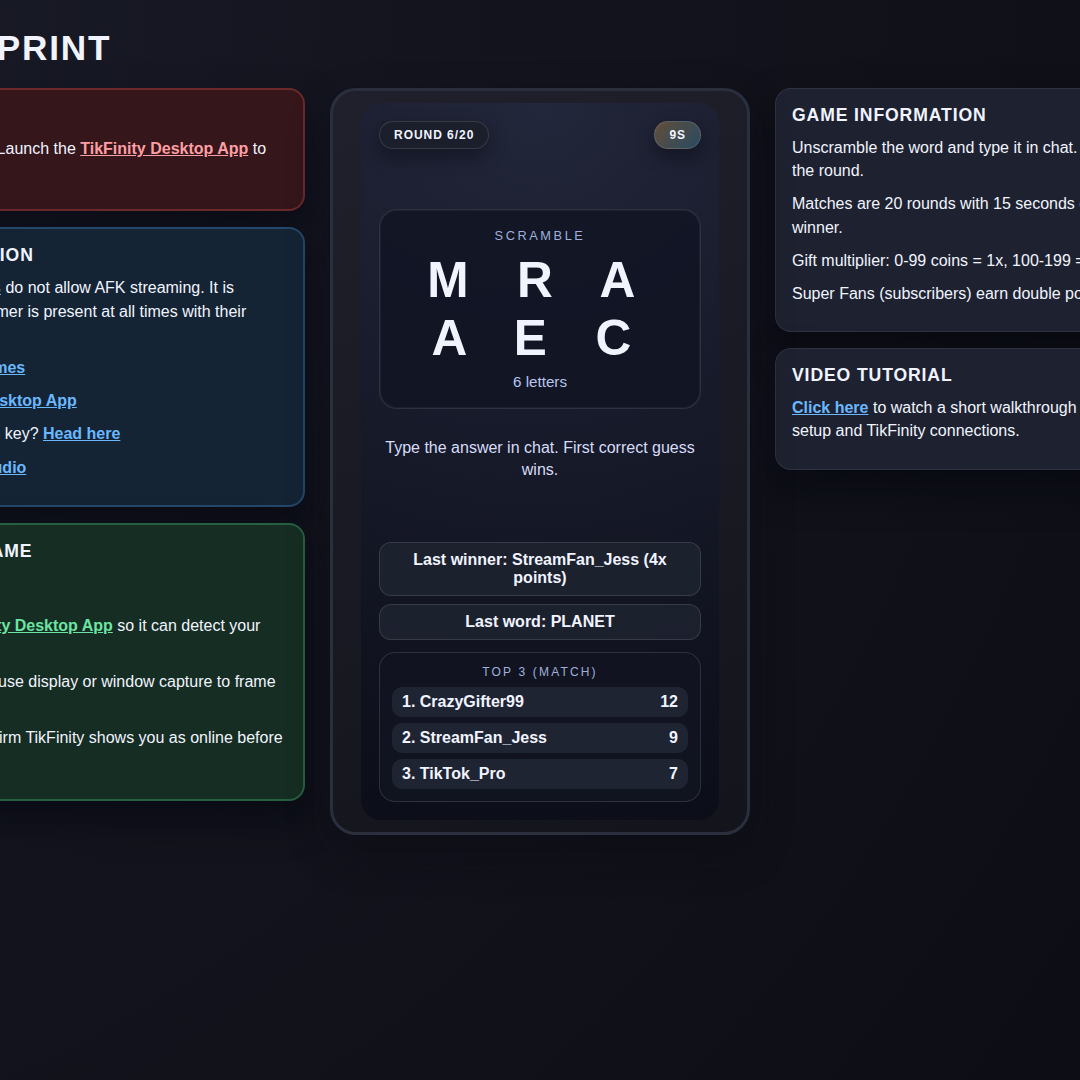Click score 12 next to CrazyGifter99
Viewport: 1080px width, 1080px height.
[x=669, y=702]
